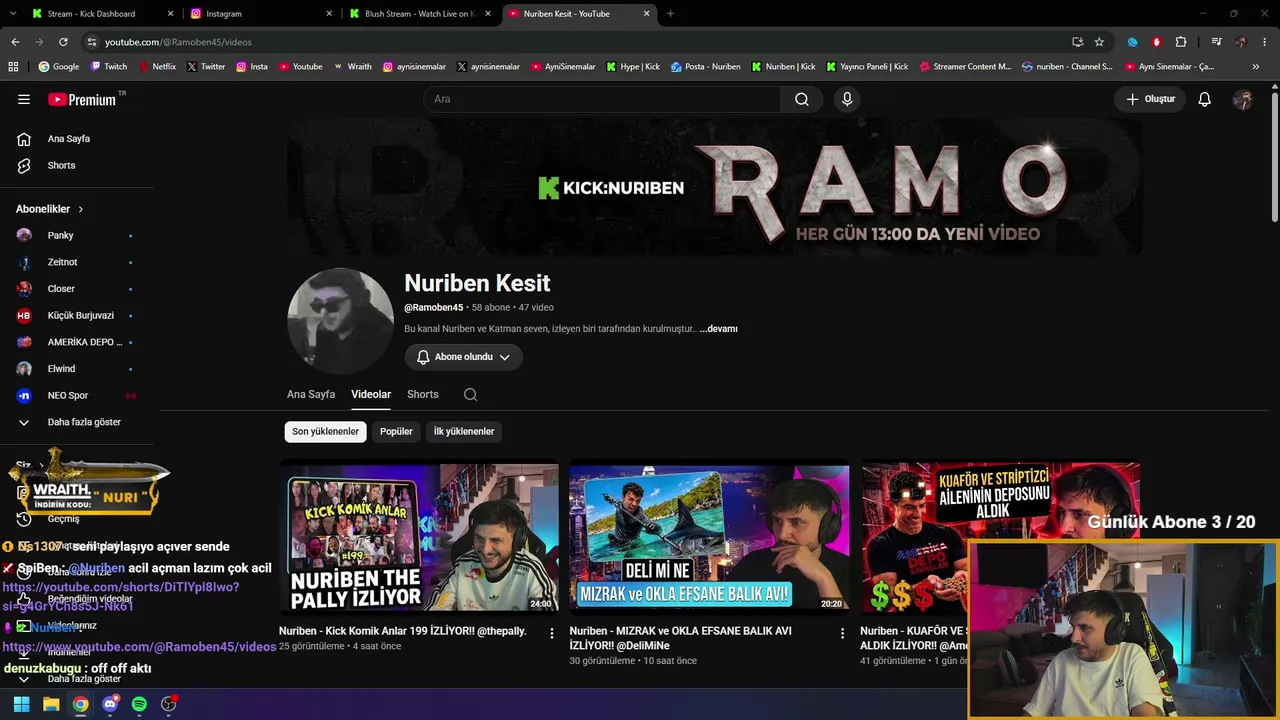This screenshot has height=720, width=1280.
Task: Expand channel description with ...devamı
Action: 718,329
